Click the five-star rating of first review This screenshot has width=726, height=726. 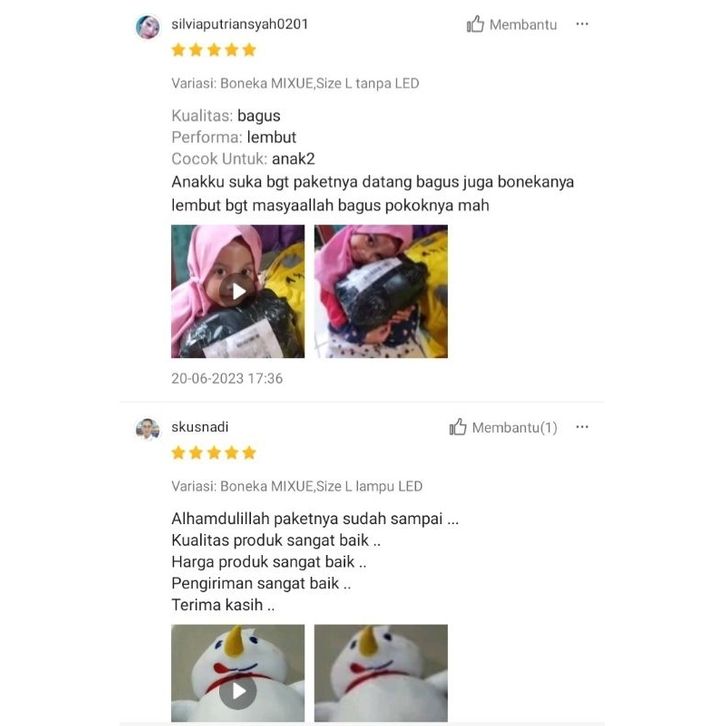(213, 50)
